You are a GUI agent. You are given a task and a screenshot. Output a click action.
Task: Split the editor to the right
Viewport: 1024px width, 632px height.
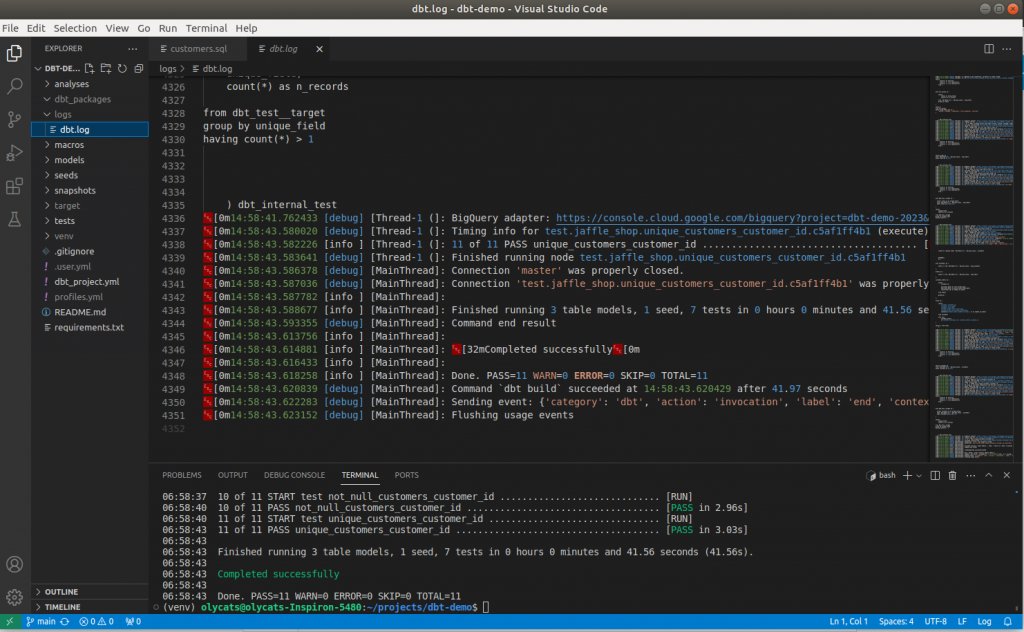point(989,48)
